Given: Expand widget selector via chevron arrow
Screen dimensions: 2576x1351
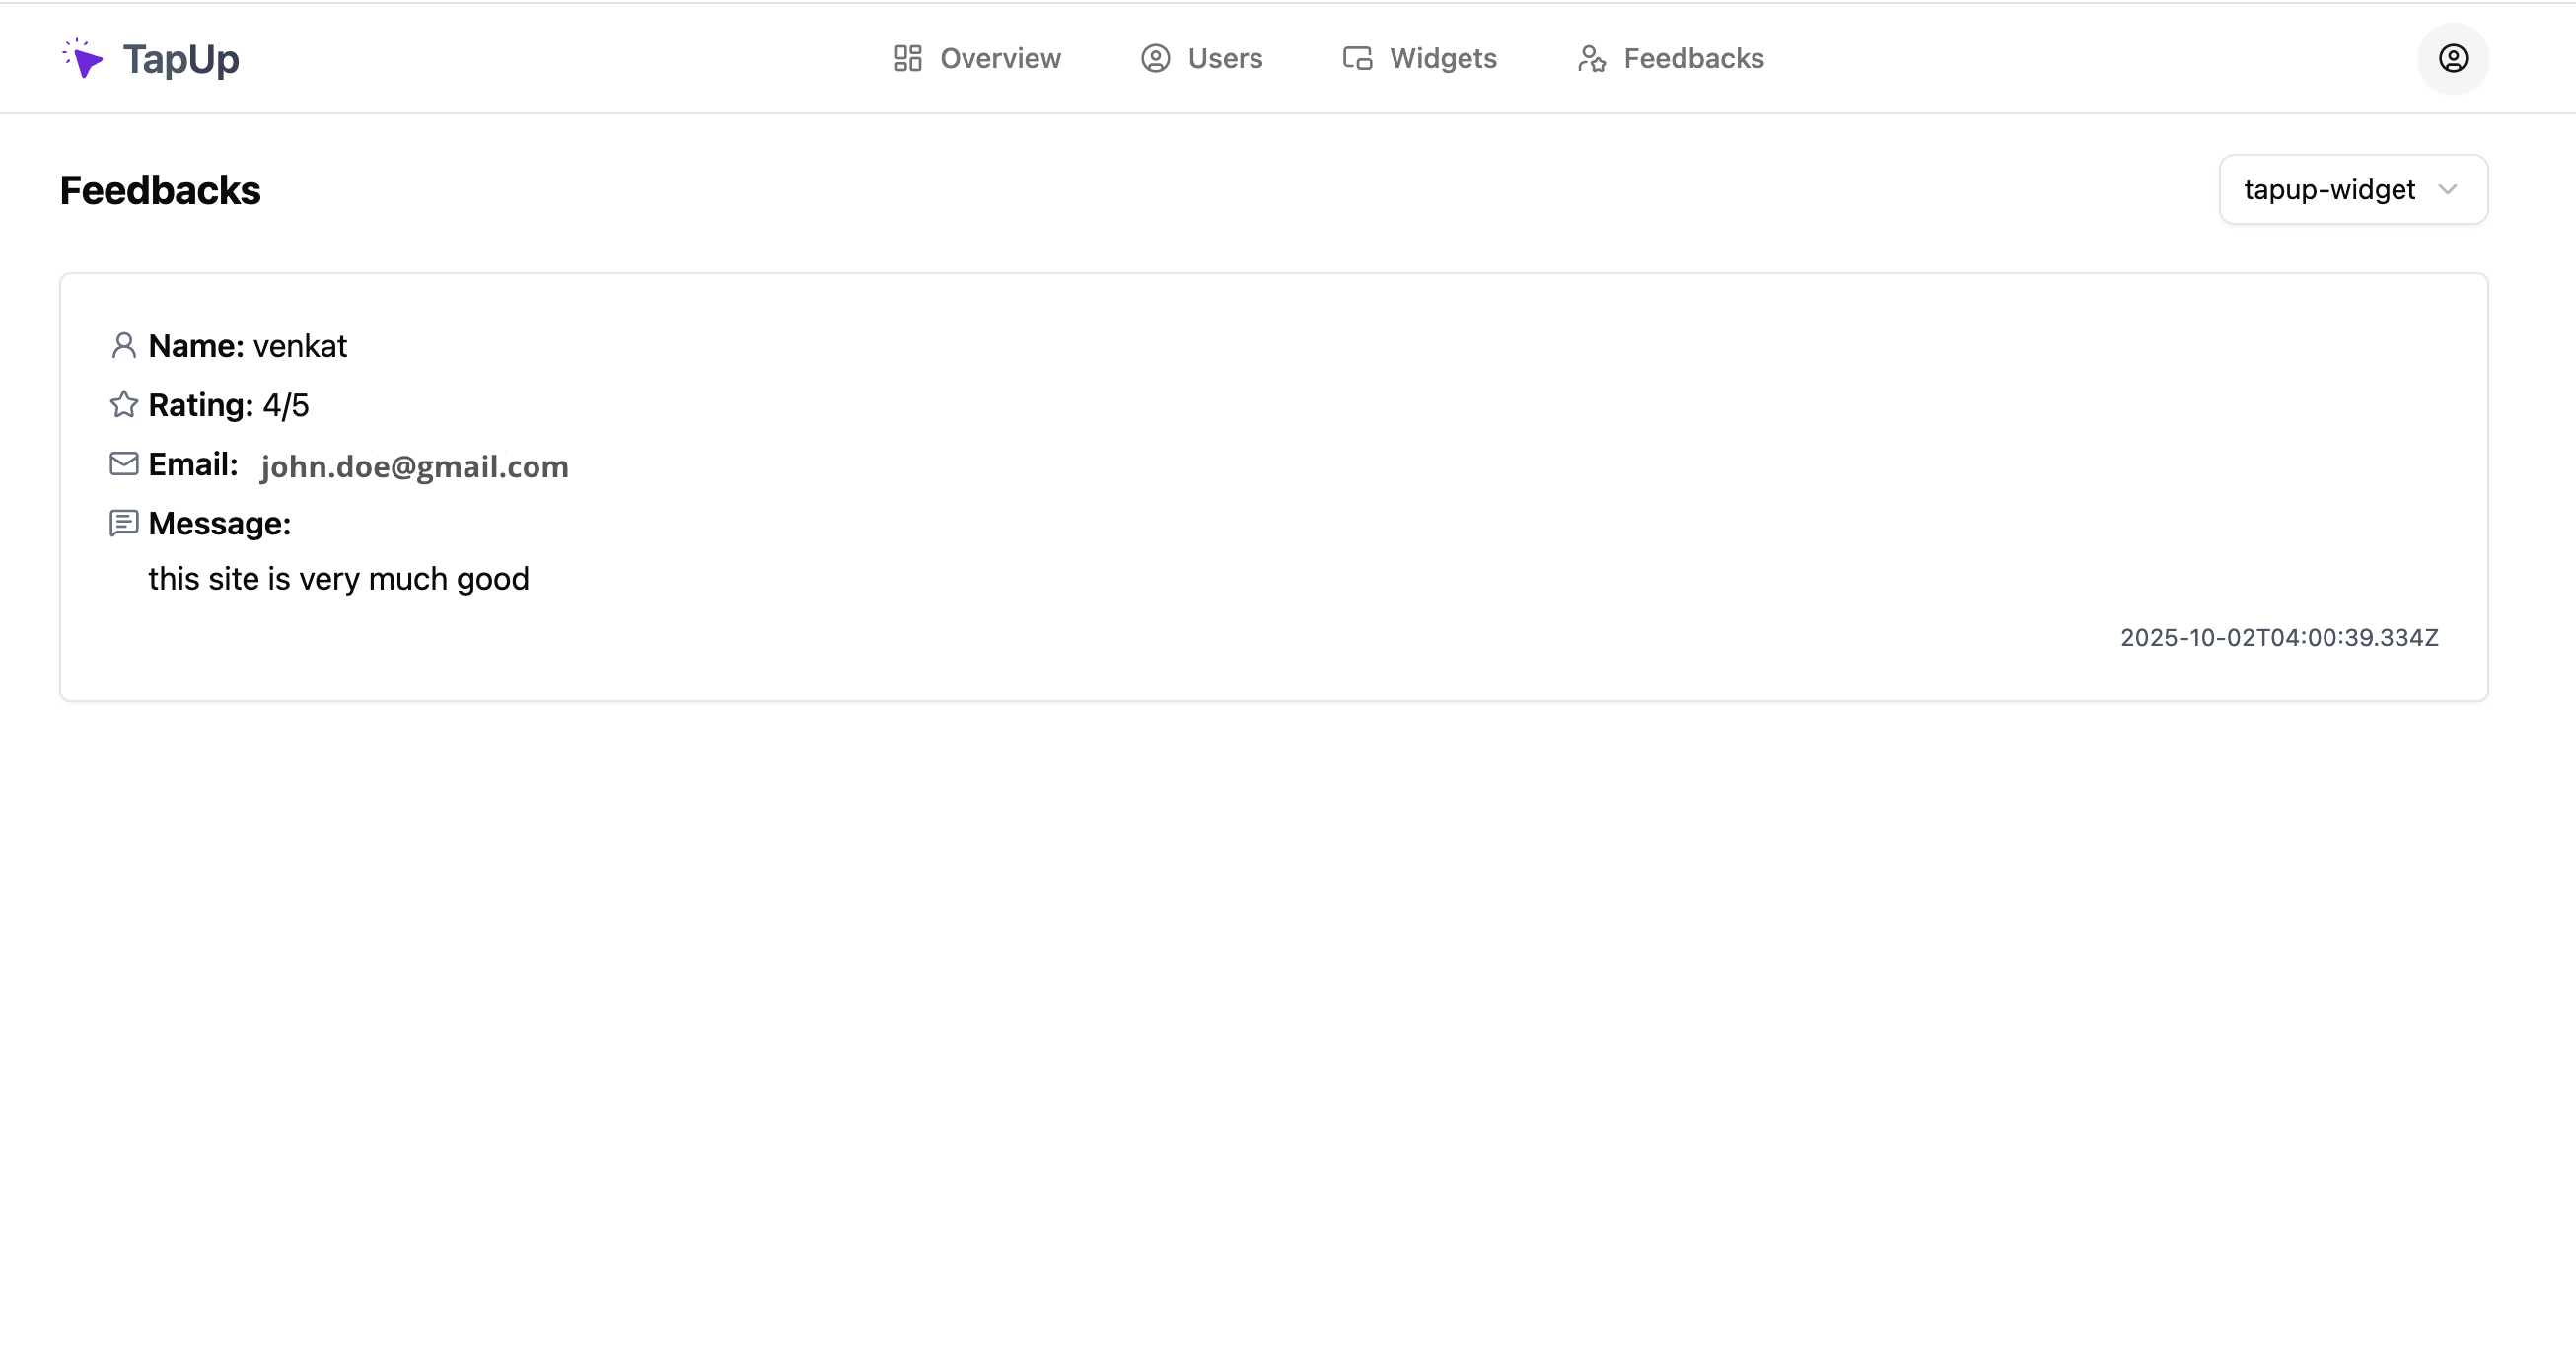Looking at the screenshot, I should pyautogui.click(x=2447, y=190).
